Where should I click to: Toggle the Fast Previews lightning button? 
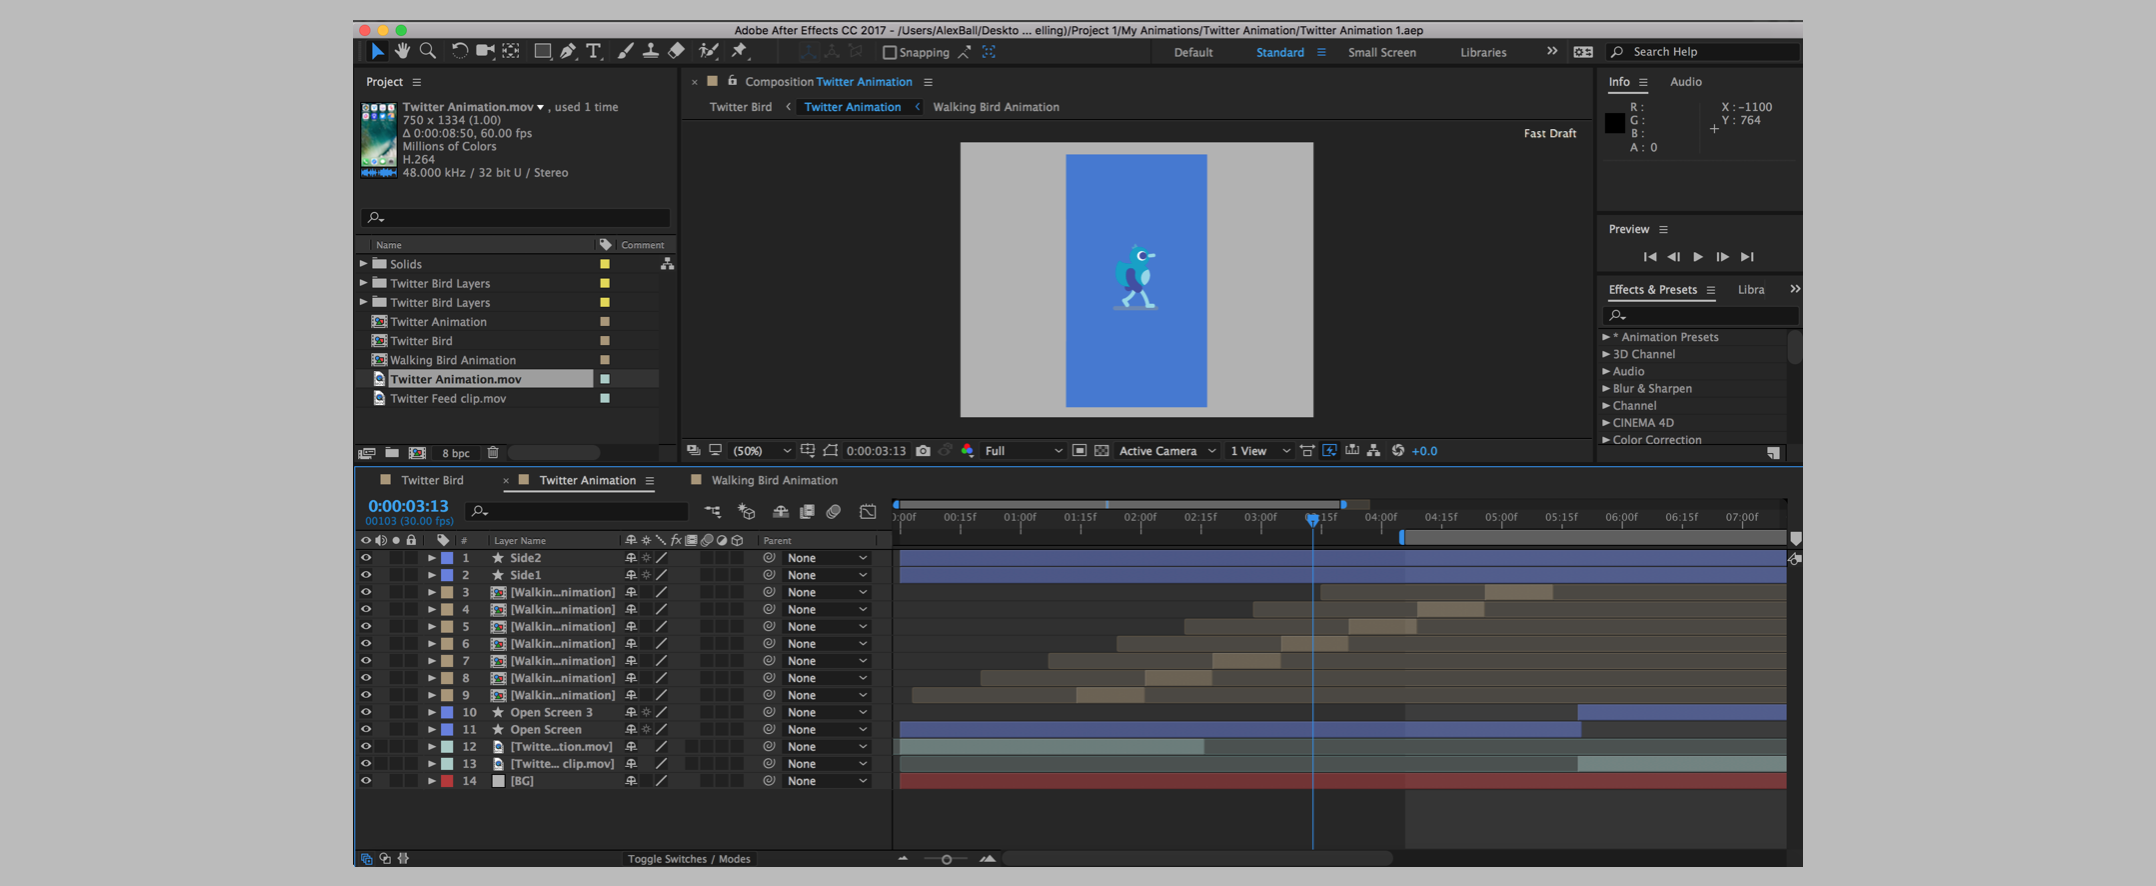click(x=1330, y=451)
